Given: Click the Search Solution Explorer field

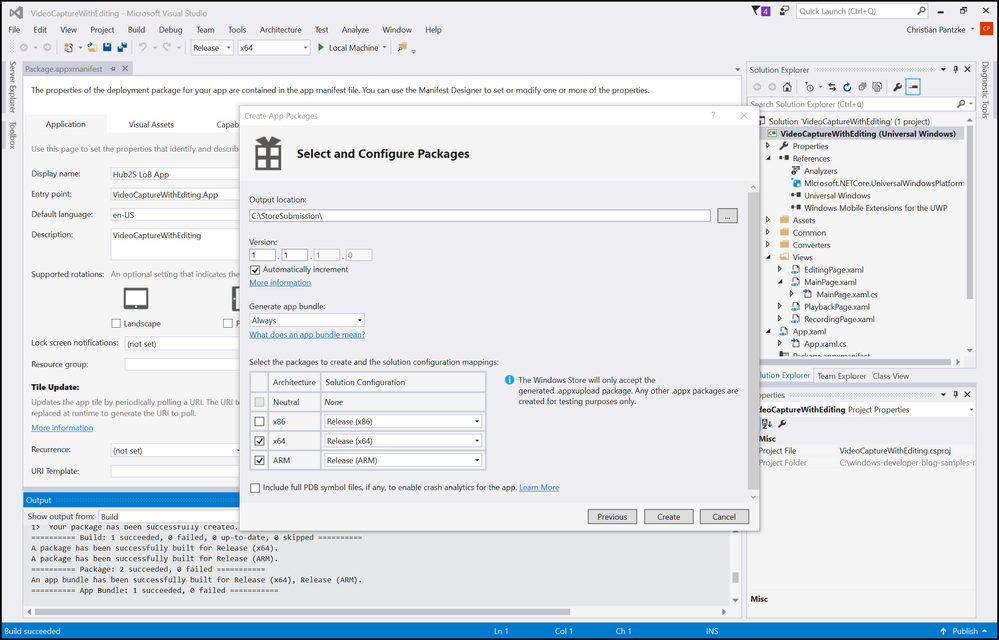Looking at the screenshot, I should [852, 104].
